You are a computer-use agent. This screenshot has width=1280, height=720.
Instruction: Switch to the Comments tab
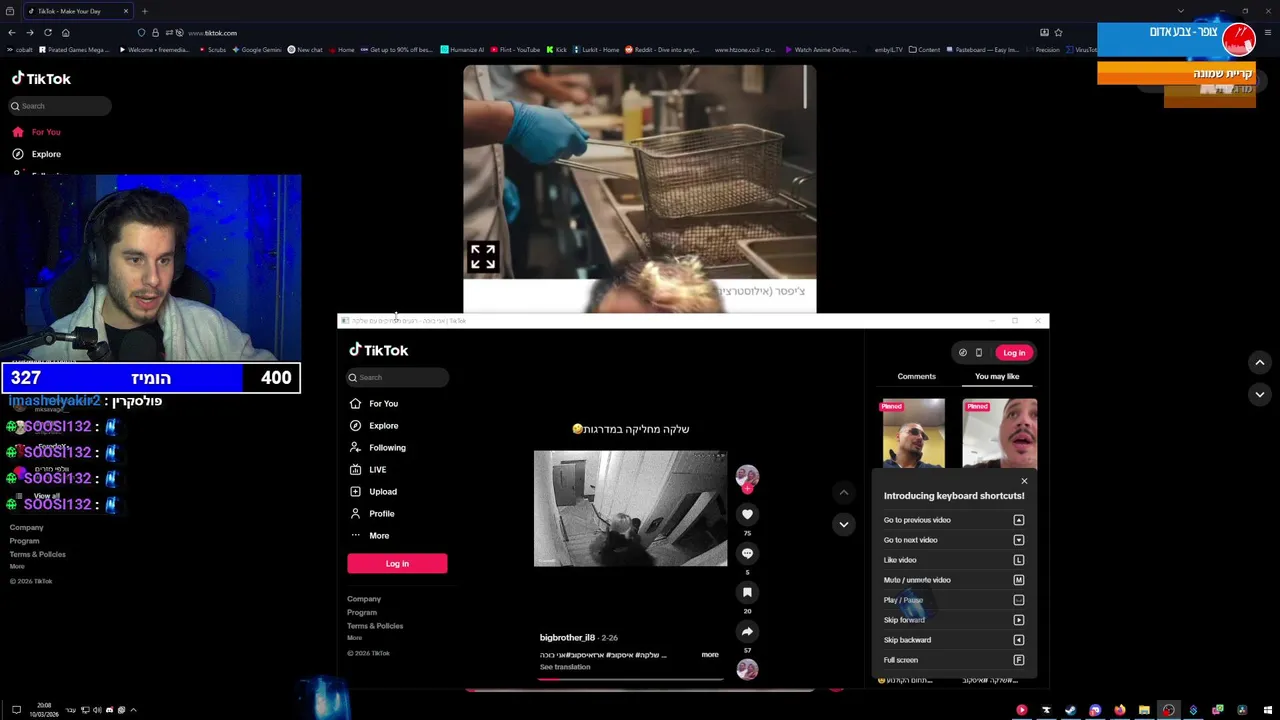pyautogui.click(x=916, y=376)
